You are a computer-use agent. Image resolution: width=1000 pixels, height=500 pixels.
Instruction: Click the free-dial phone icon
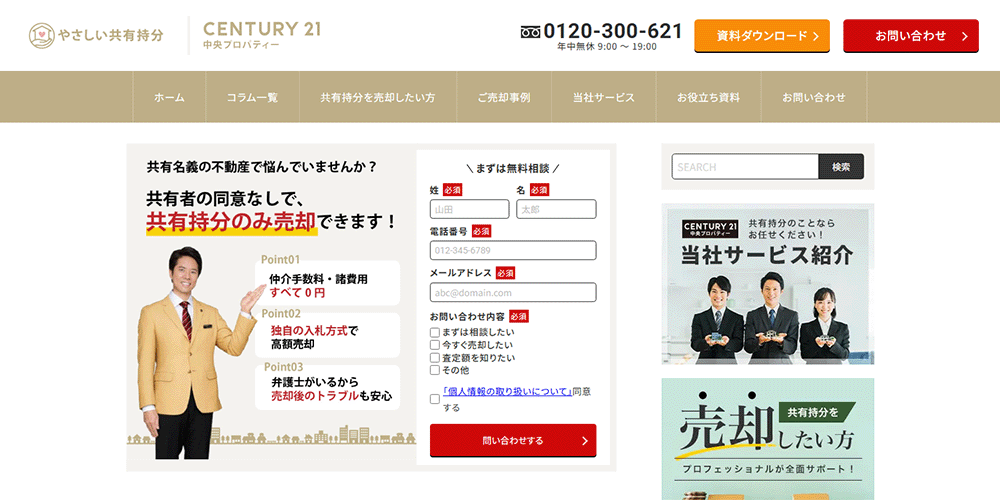(x=530, y=32)
